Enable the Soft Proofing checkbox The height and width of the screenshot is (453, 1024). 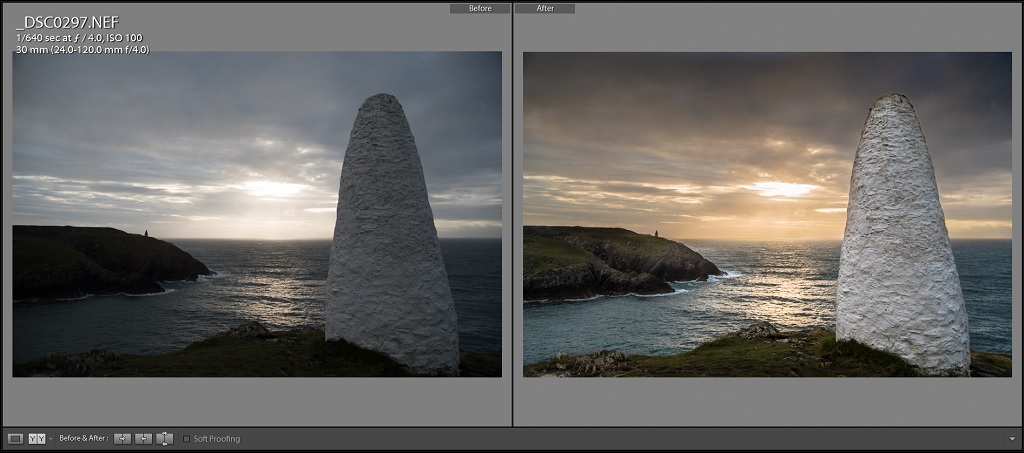click(x=187, y=438)
